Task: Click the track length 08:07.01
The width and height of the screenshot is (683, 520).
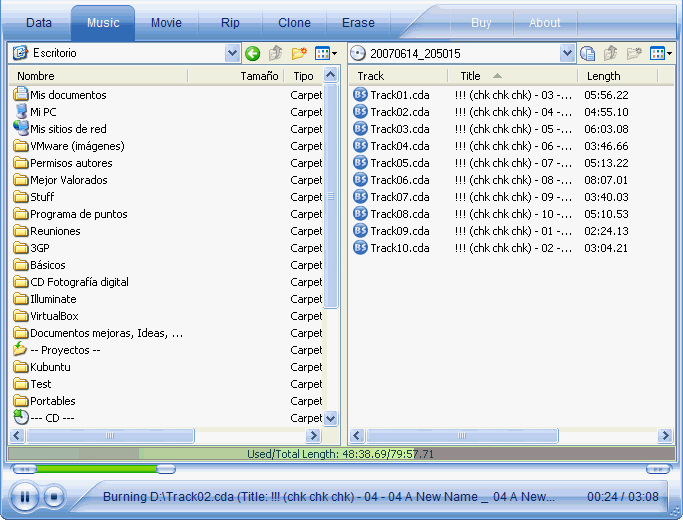Action: pyautogui.click(x=606, y=180)
